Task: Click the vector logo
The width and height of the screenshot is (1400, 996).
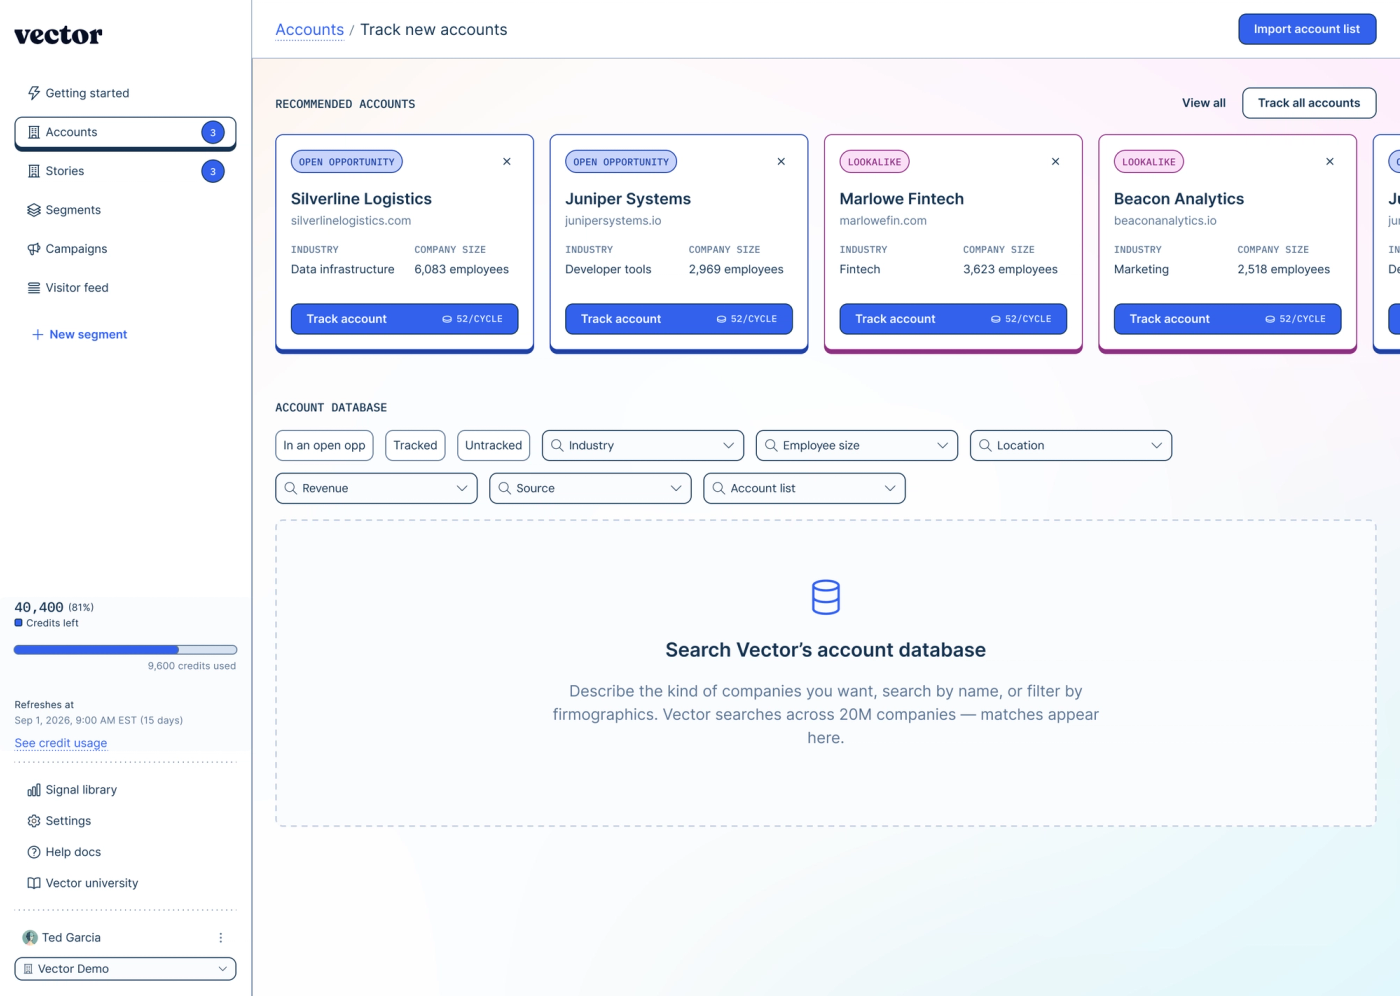Action: [58, 35]
